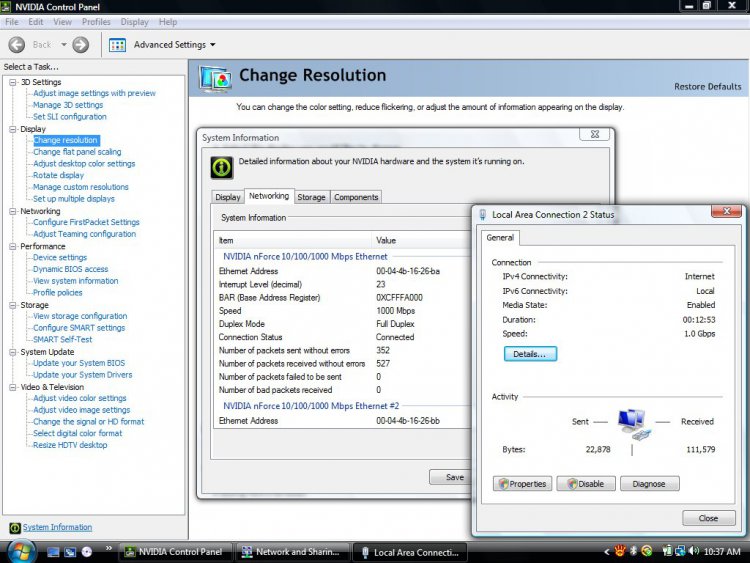Click the Back arrow icon
This screenshot has width=750, height=563.
[x=17, y=45]
